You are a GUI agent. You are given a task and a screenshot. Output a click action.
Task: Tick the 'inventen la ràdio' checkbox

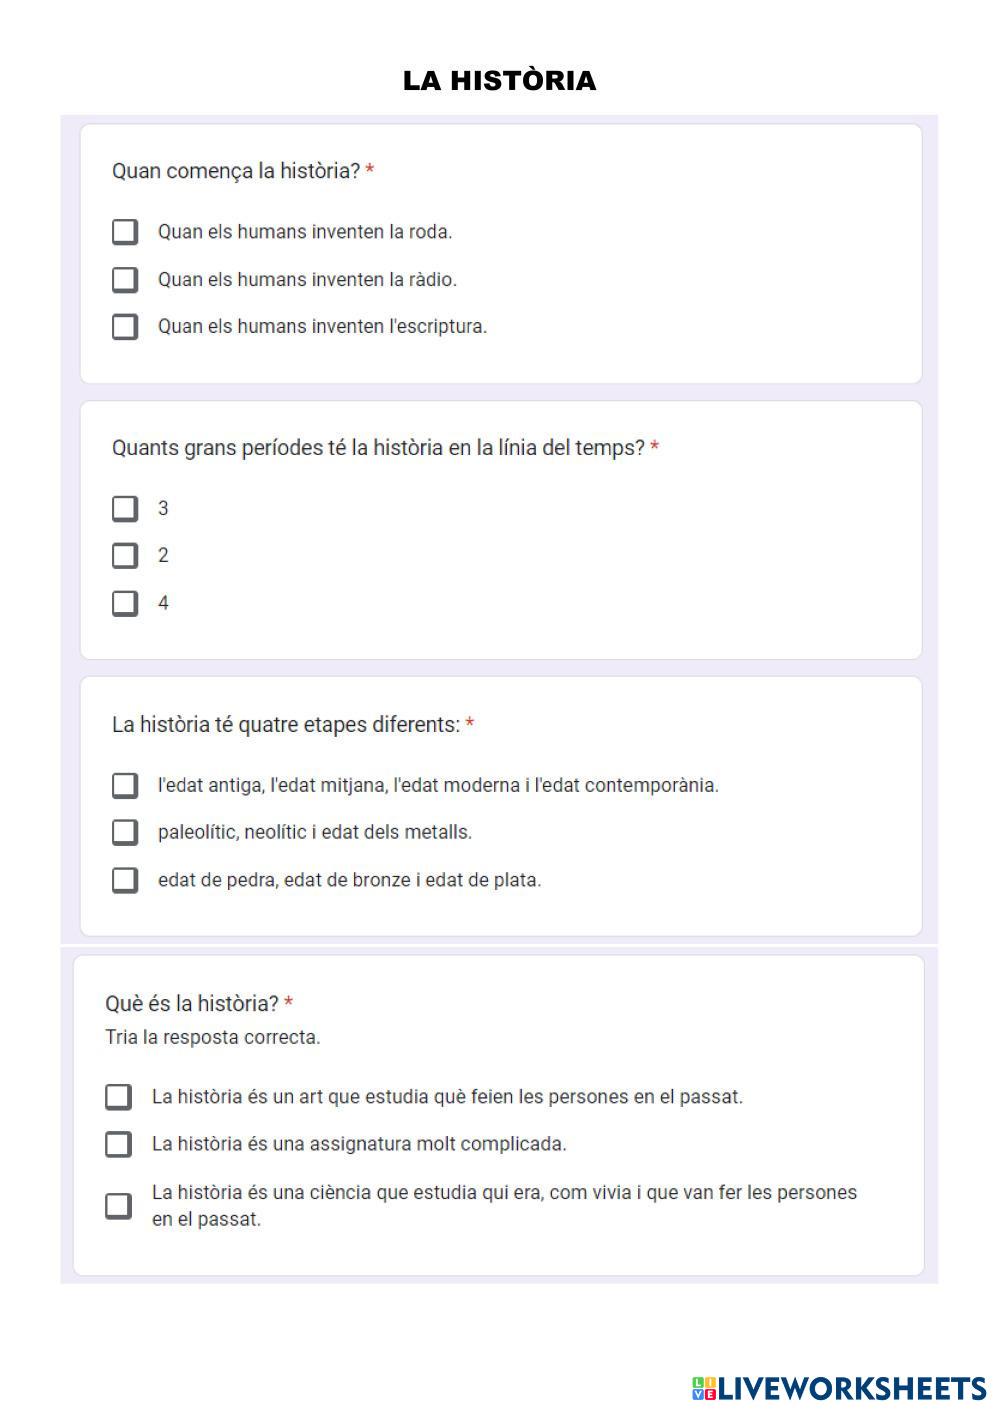click(125, 279)
